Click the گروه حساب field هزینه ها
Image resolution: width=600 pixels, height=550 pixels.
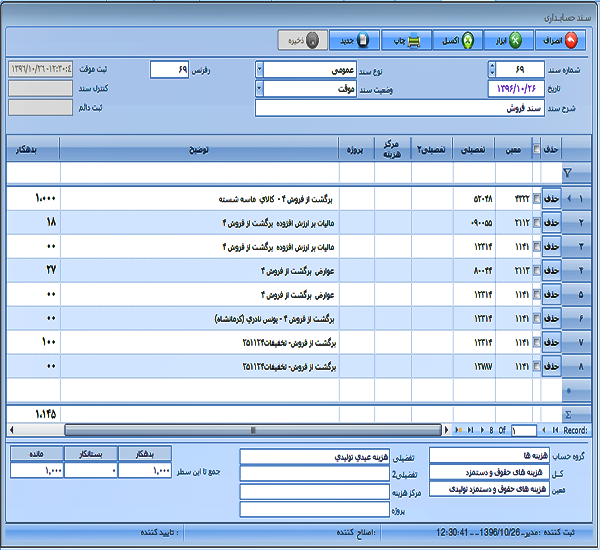pos(489,455)
